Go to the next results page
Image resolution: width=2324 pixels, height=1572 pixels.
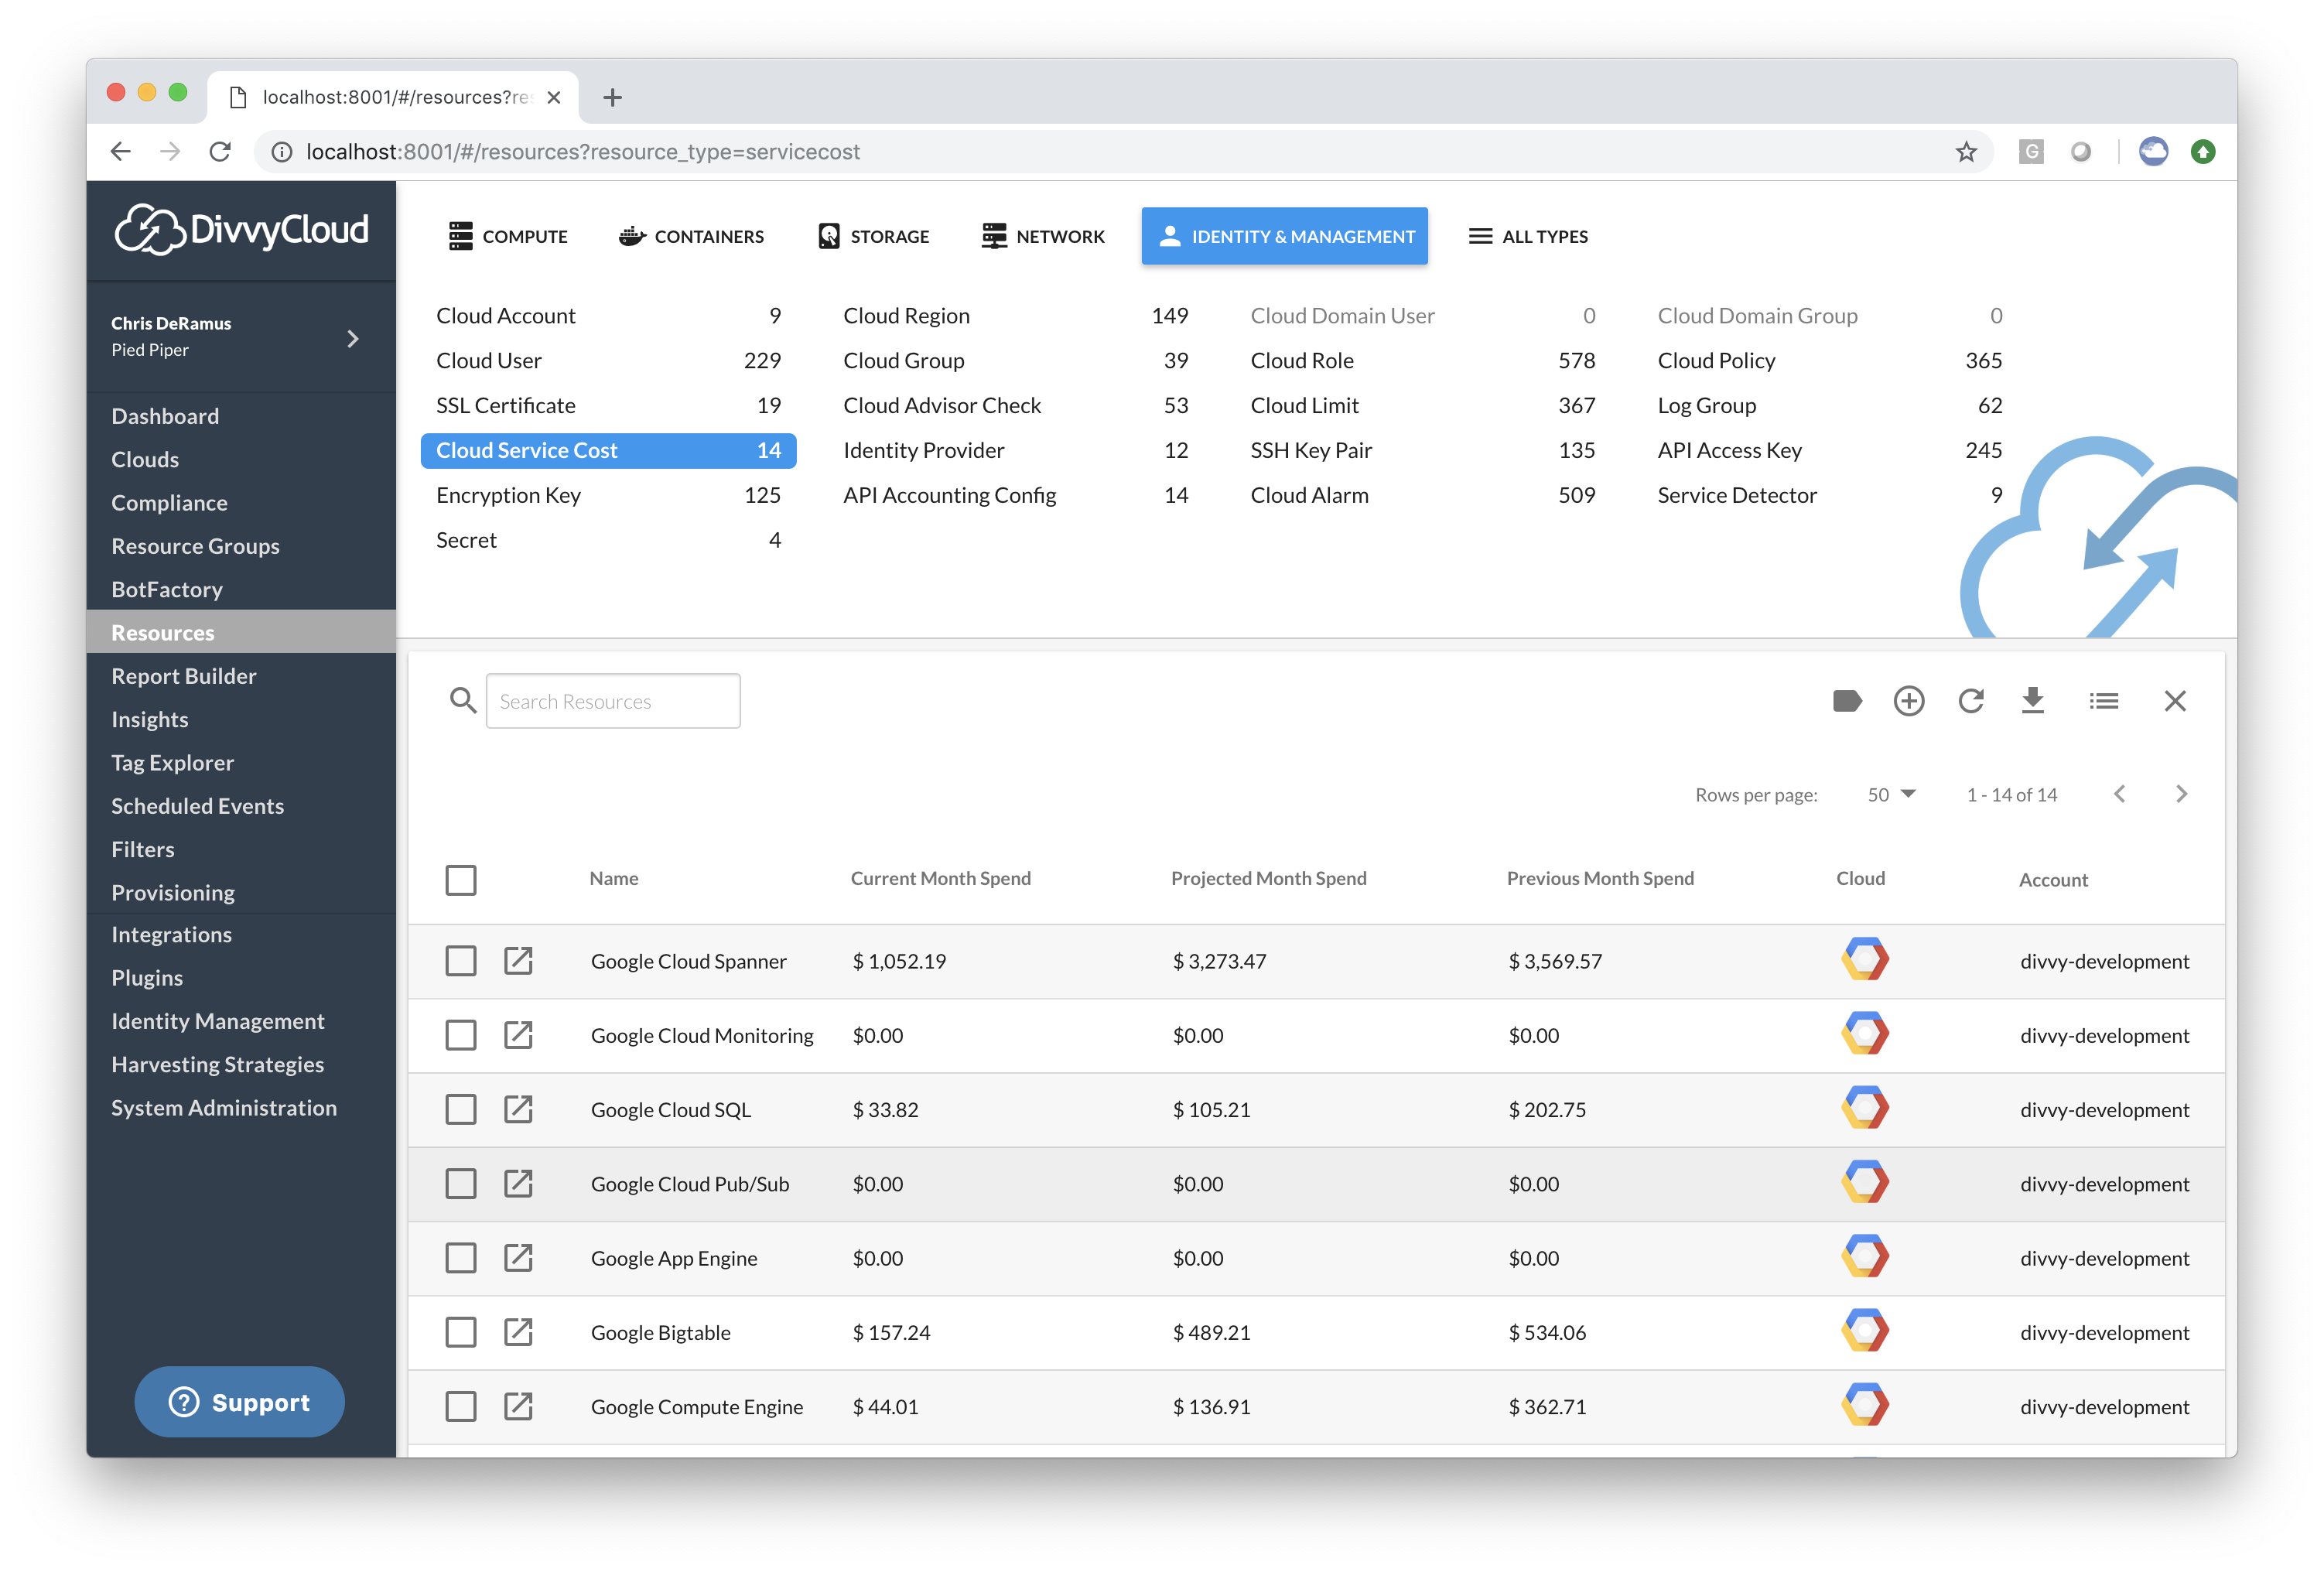(x=2181, y=794)
